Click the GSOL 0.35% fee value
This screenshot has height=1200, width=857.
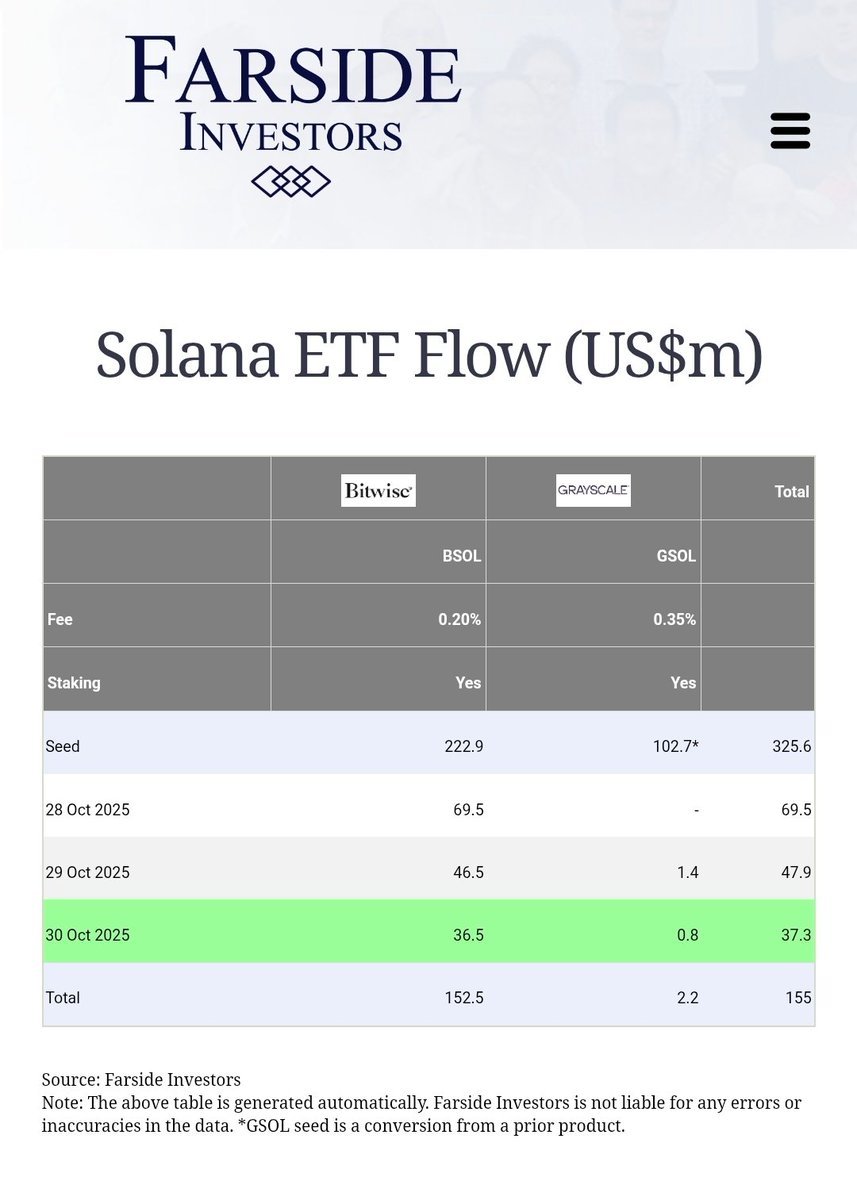click(675, 620)
